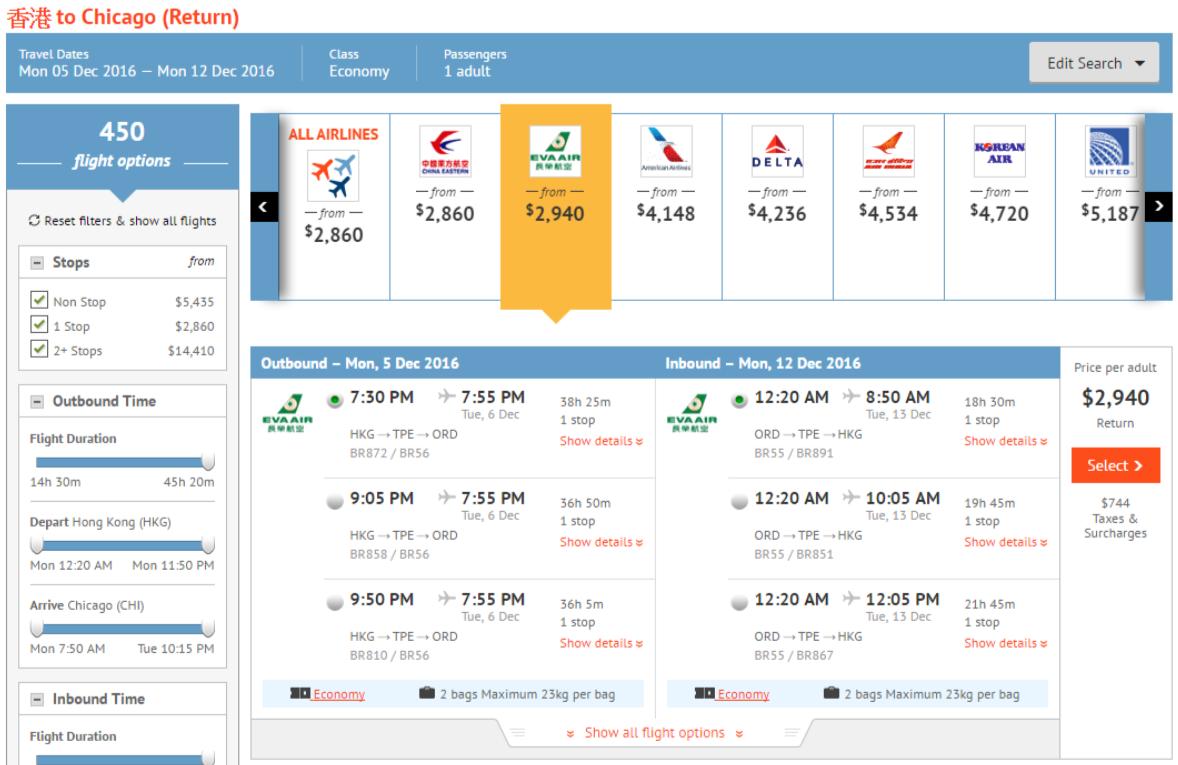The height and width of the screenshot is (765, 1178).
Task: Collapse the Outbound Time filter section
Action: [39, 402]
